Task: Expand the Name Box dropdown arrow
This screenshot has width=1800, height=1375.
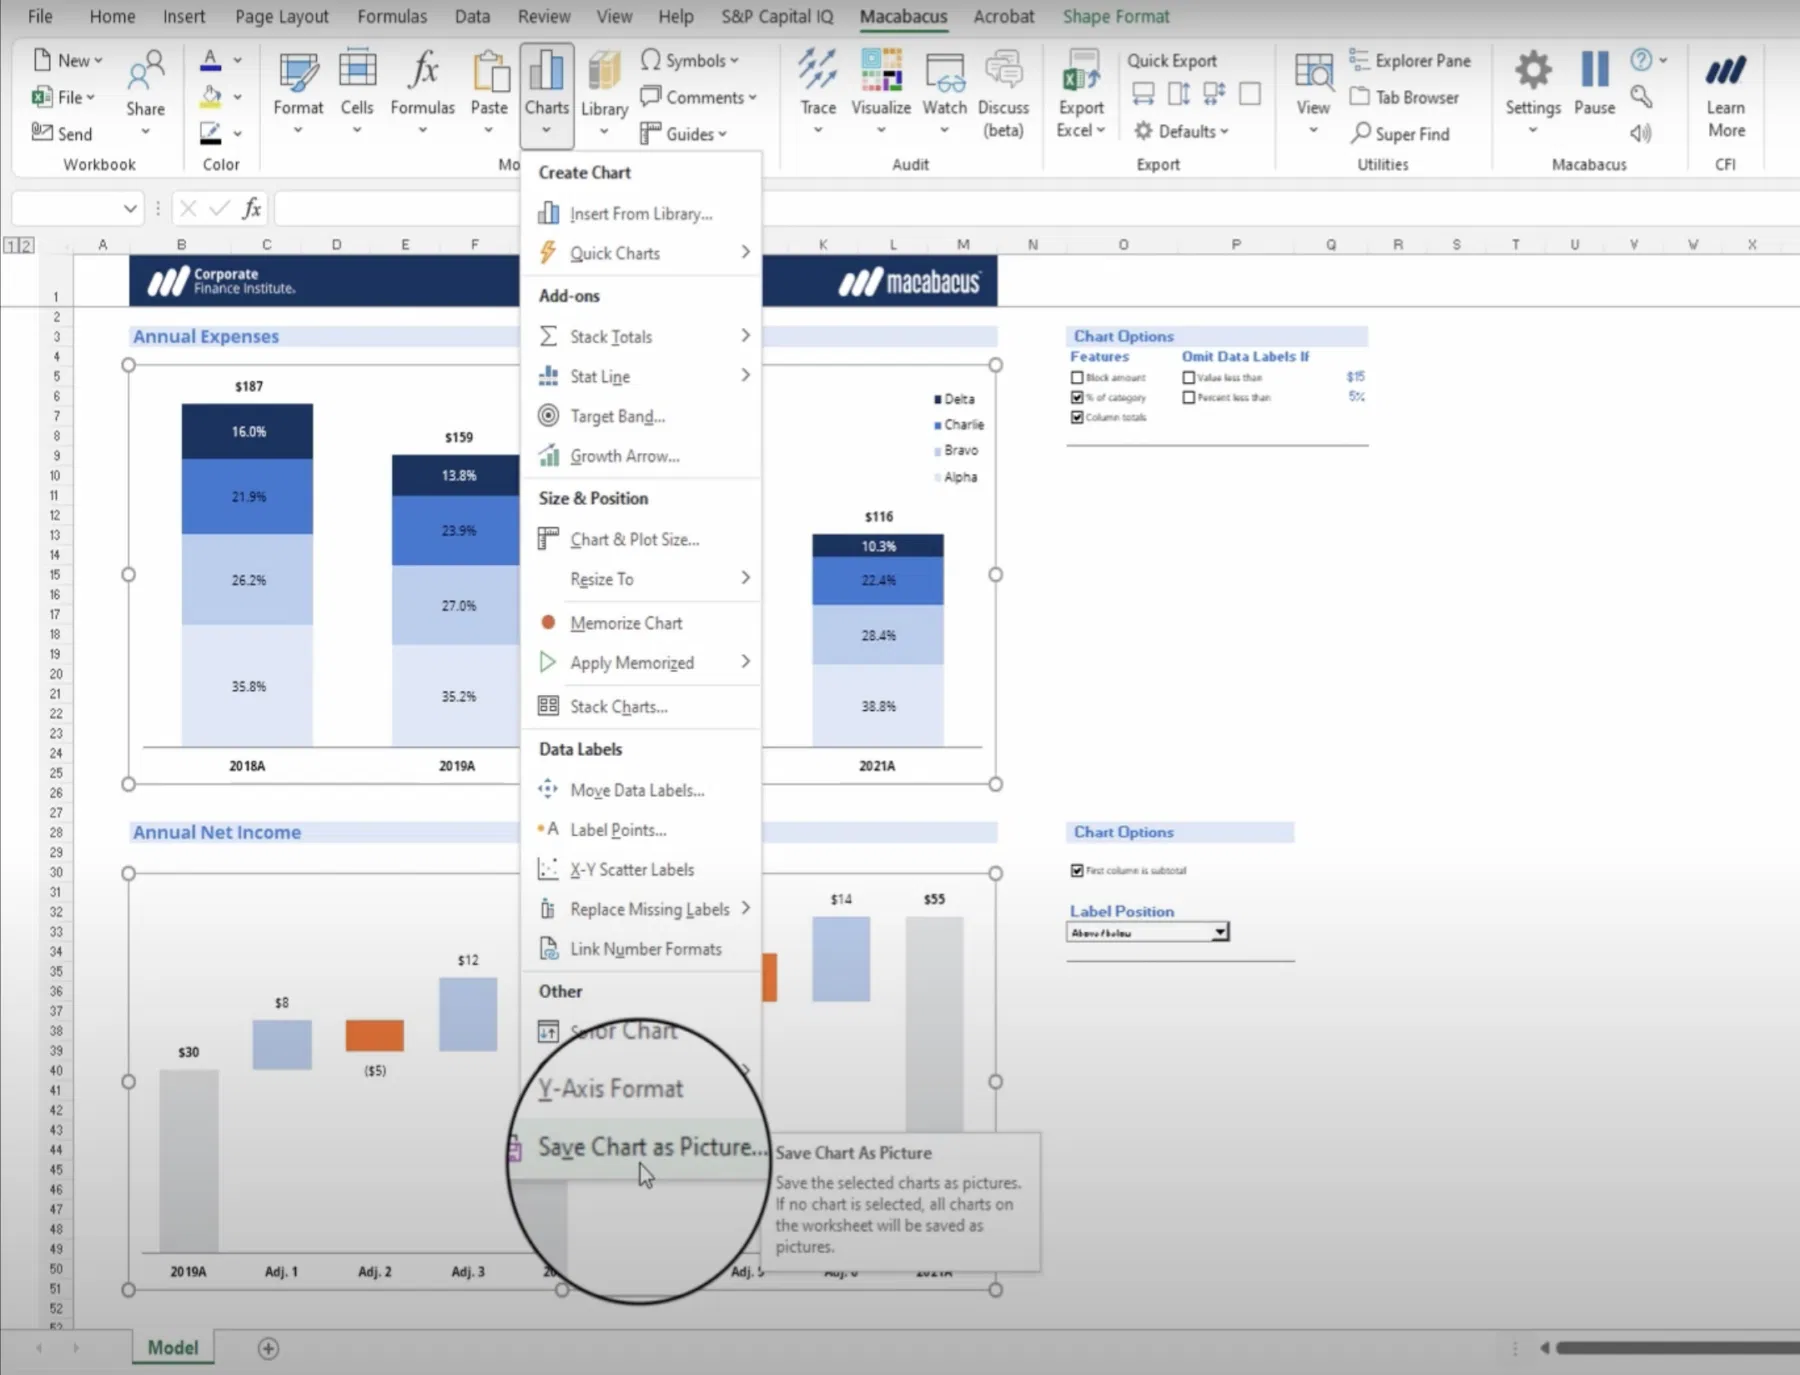Action: tap(130, 208)
